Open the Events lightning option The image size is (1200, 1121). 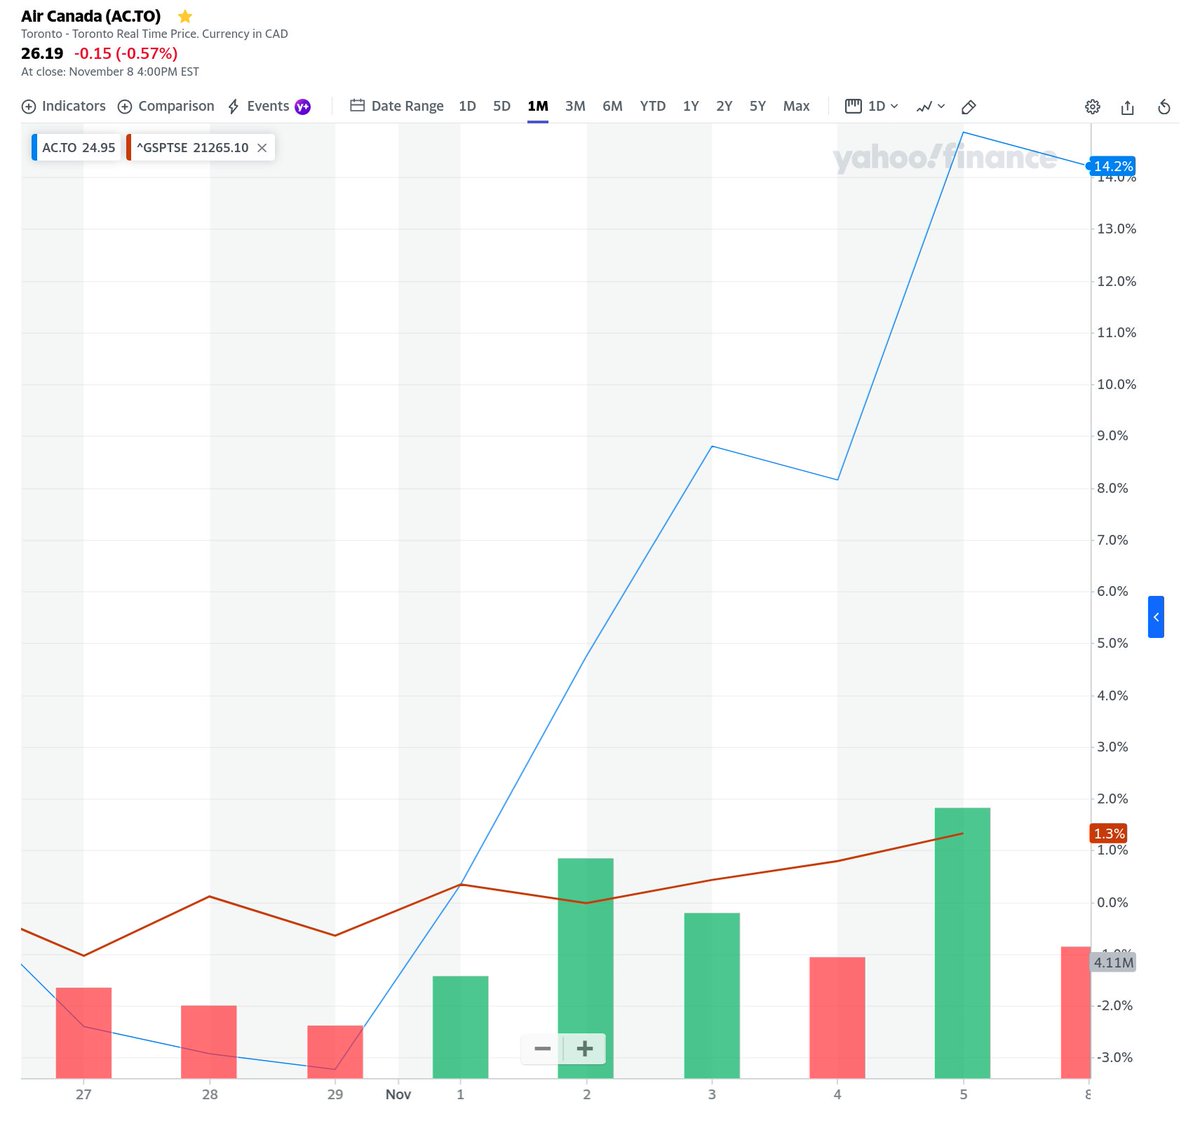(x=259, y=106)
